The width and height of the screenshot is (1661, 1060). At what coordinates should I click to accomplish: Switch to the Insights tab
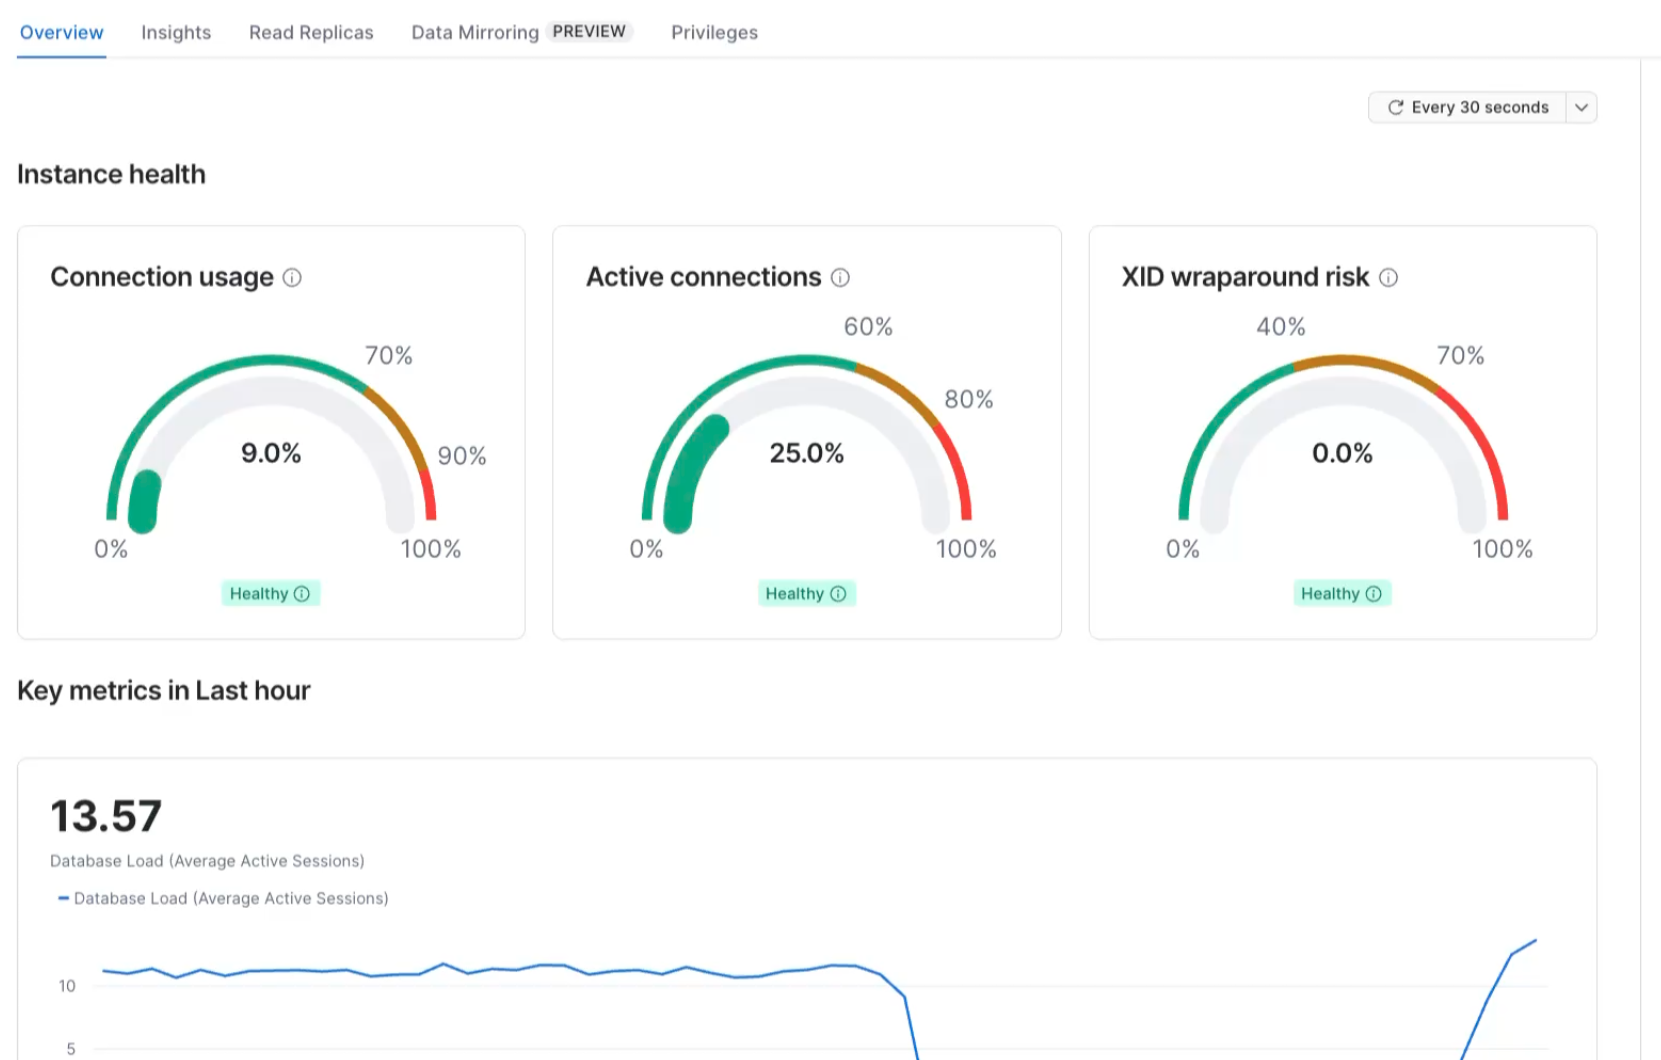tap(176, 32)
